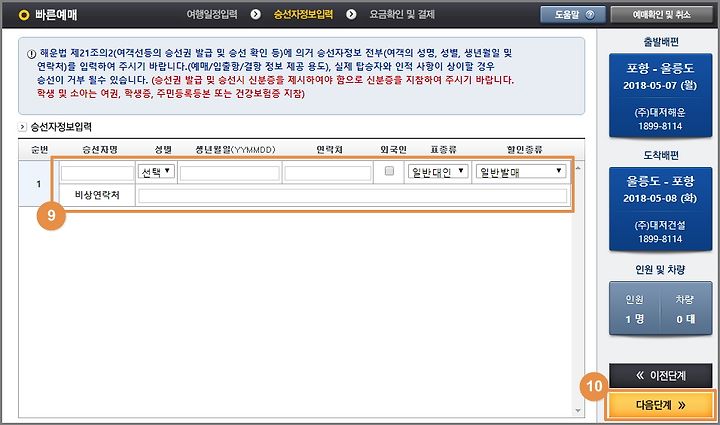Image resolution: width=720 pixels, height=425 pixels.
Task: Select the 승선자정보입력 step
Action: click(x=303, y=14)
